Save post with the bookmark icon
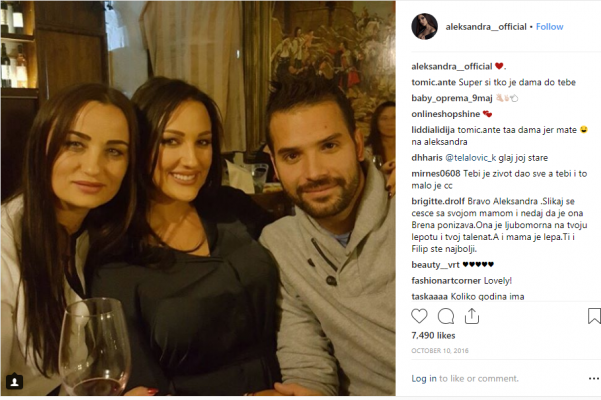This screenshot has width=601, height=400. click(x=594, y=316)
